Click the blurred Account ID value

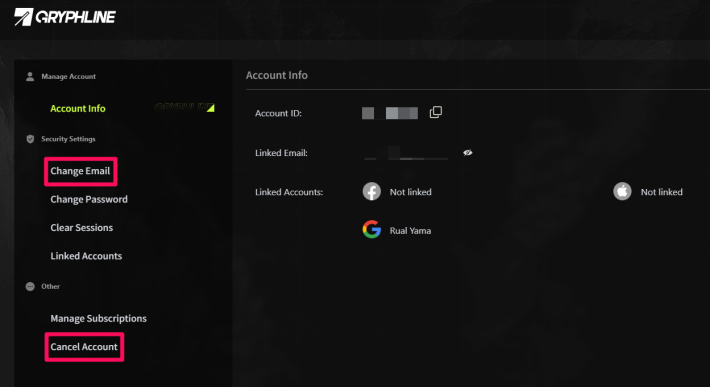point(390,113)
